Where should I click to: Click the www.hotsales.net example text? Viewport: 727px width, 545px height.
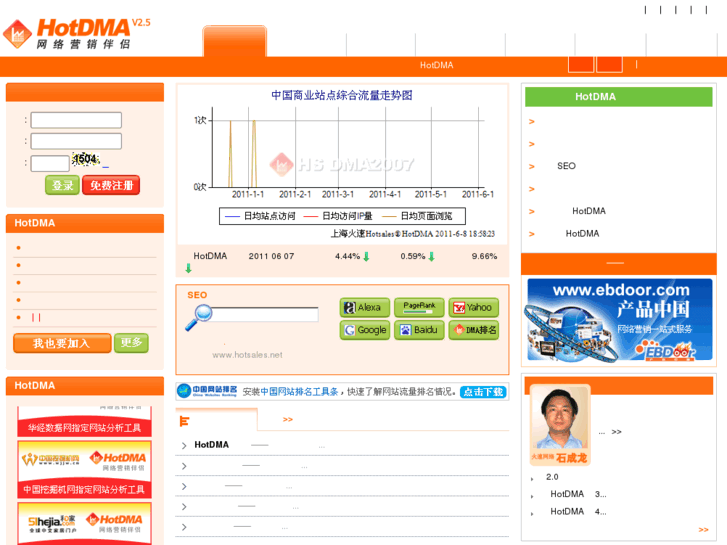point(247,355)
